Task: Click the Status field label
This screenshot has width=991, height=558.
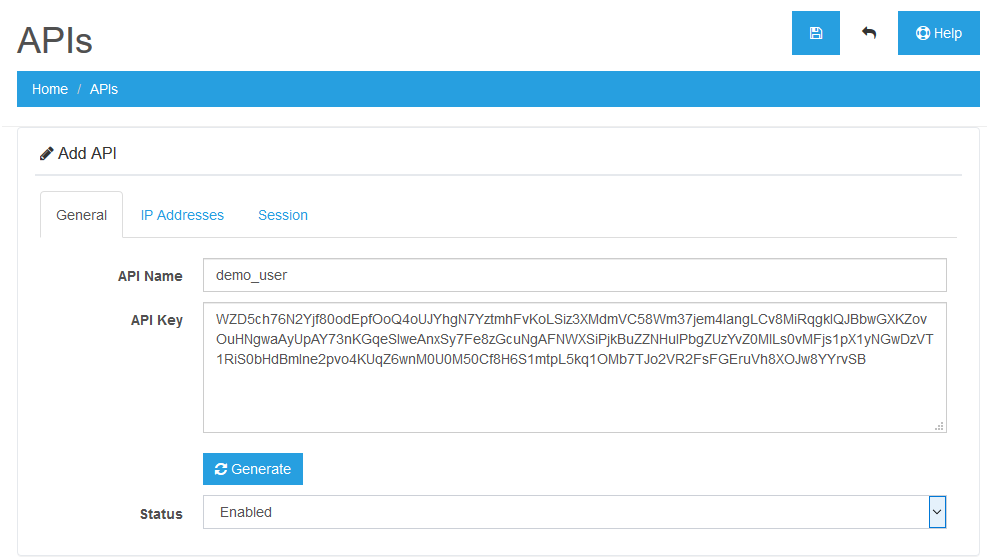Action: click(161, 514)
